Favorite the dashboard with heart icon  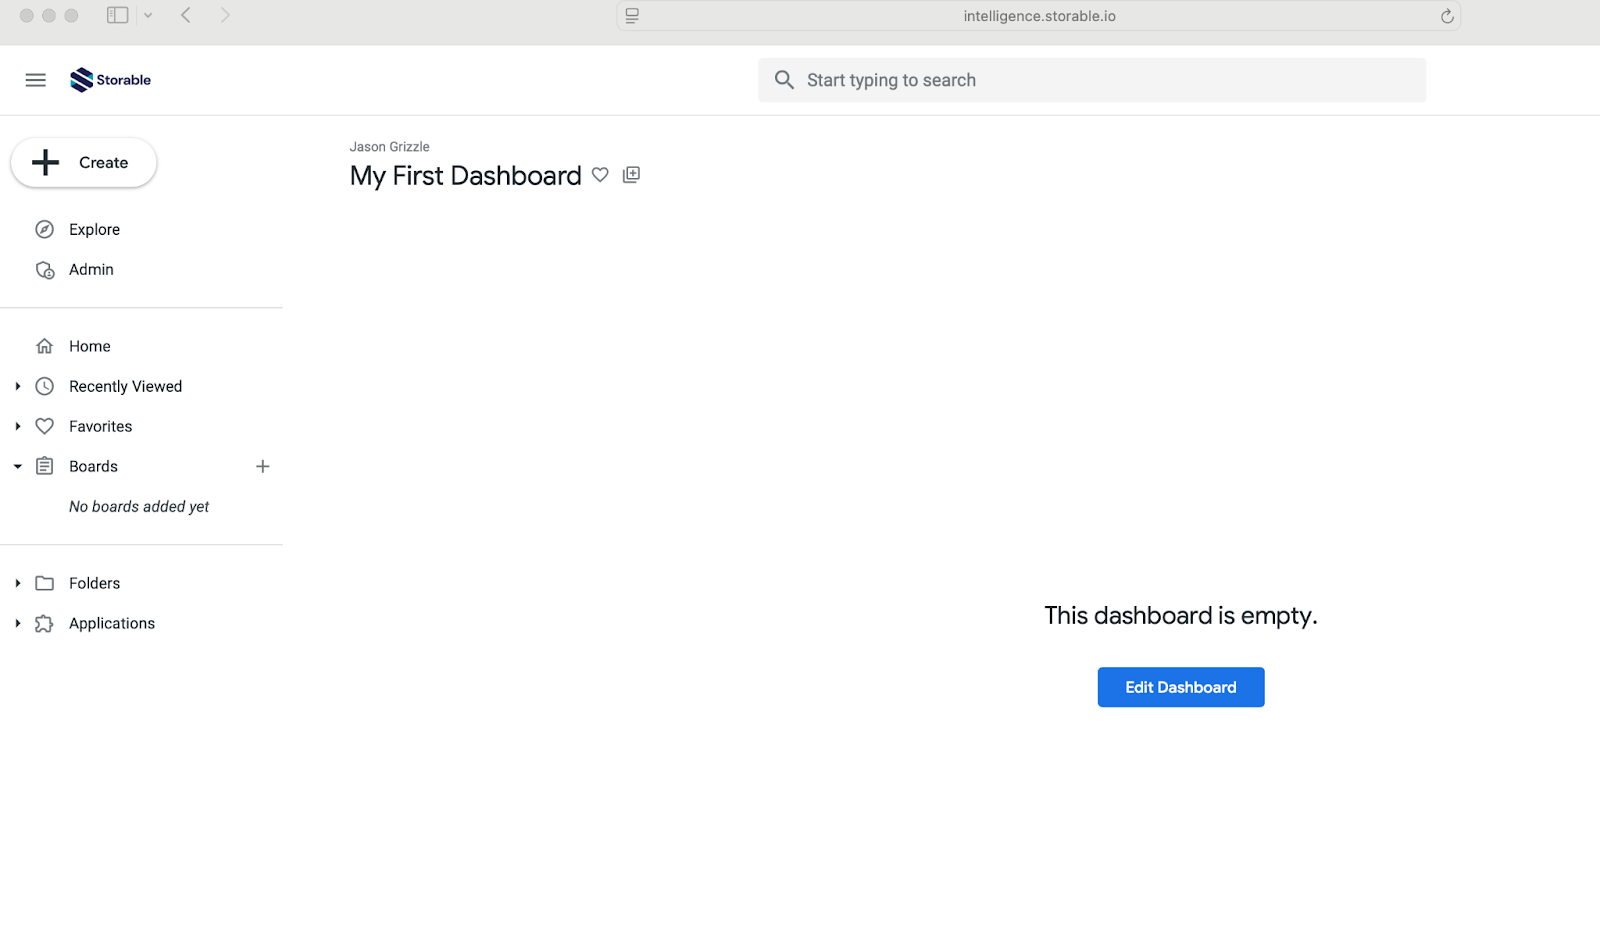pyautogui.click(x=600, y=175)
